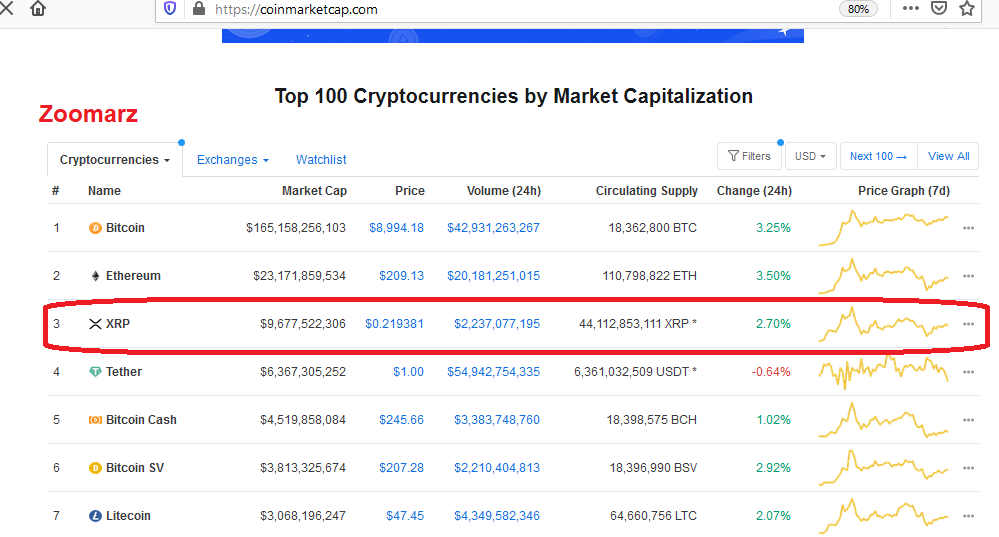The image size is (999, 537).
Task: Click the Bitcoin coin logo icon
Action: click(95, 228)
